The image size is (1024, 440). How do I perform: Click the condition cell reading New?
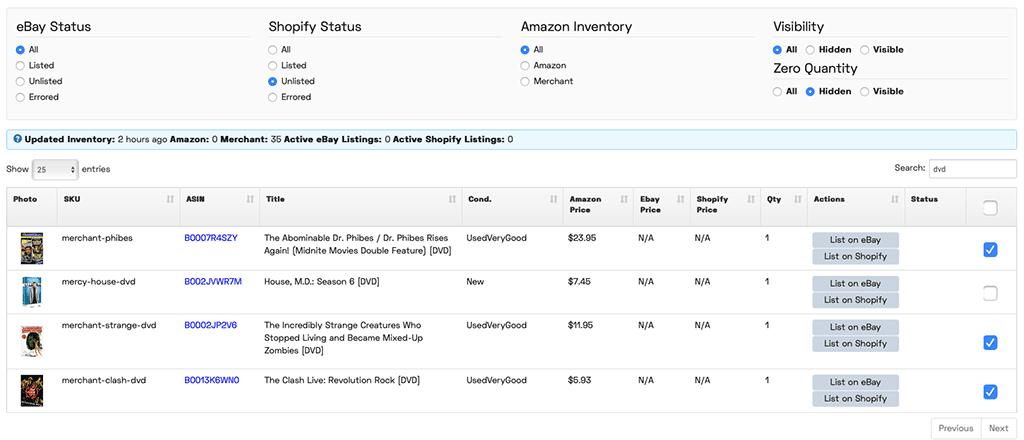pos(474,281)
